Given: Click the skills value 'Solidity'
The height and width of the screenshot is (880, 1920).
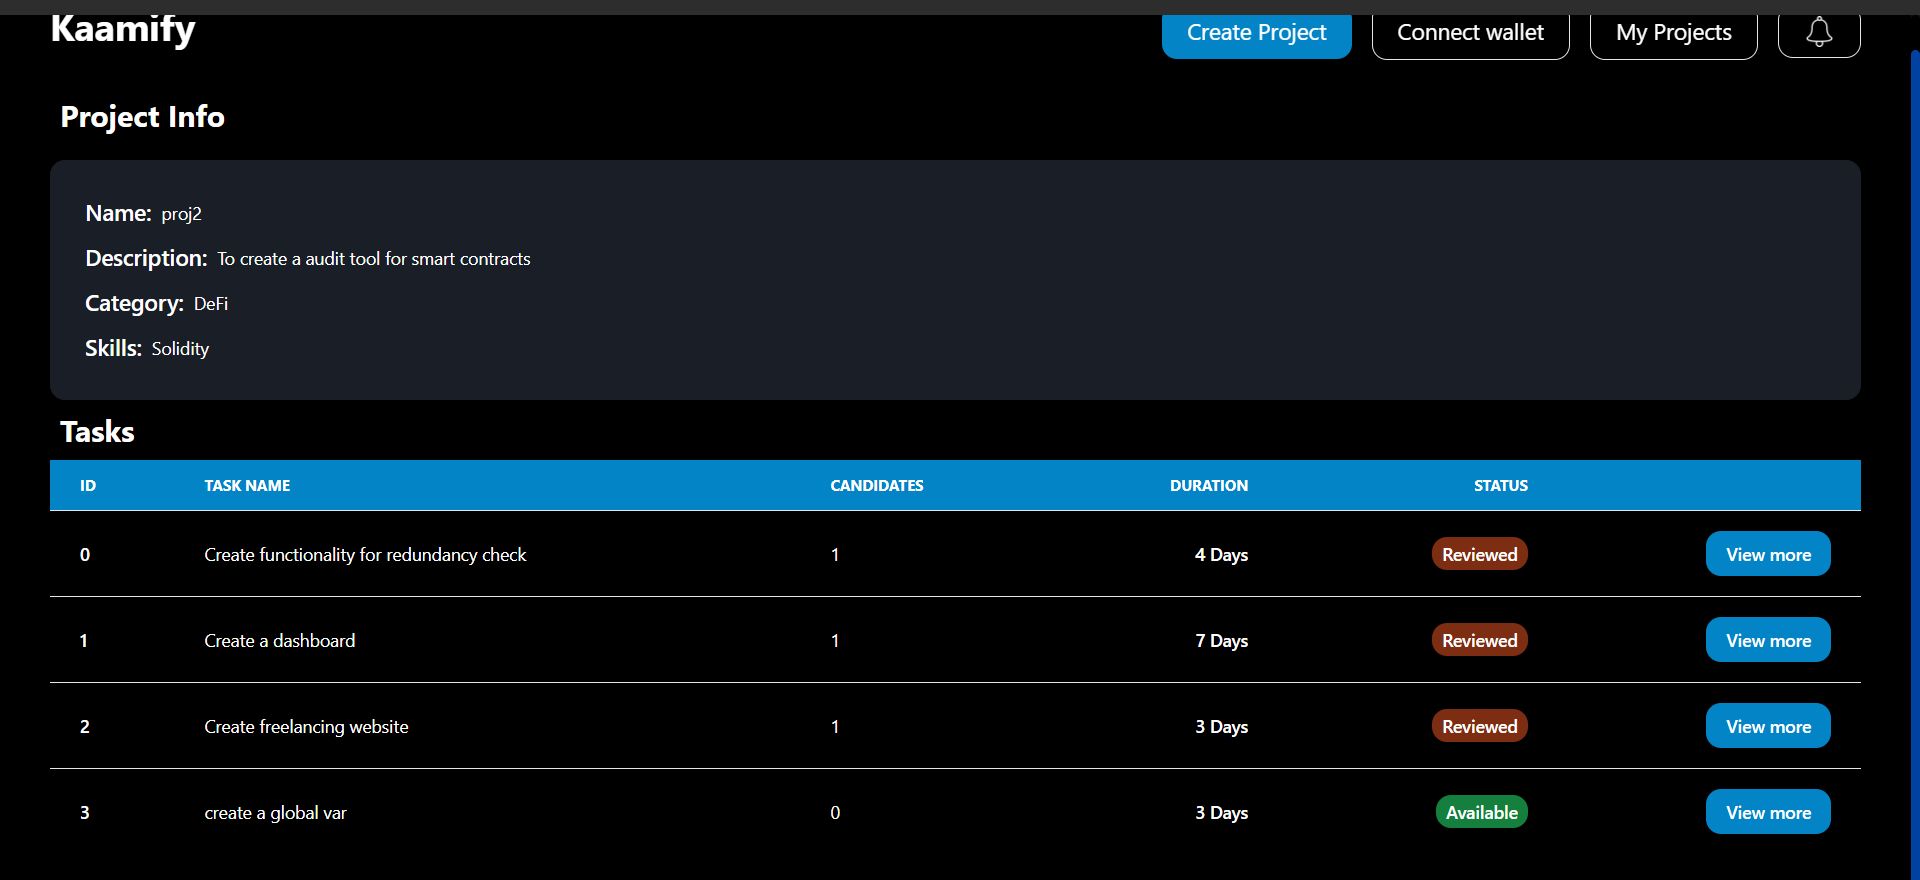Looking at the screenshot, I should [x=180, y=349].
